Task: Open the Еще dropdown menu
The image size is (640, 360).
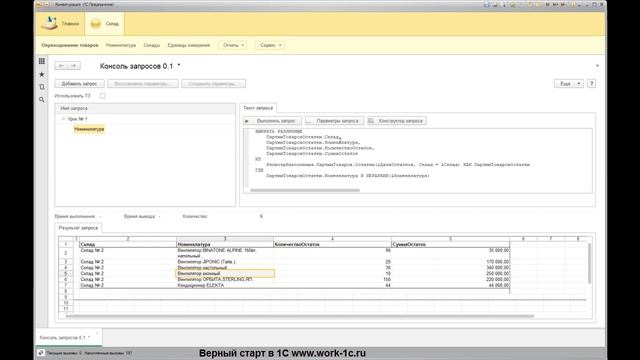Action: (569, 84)
